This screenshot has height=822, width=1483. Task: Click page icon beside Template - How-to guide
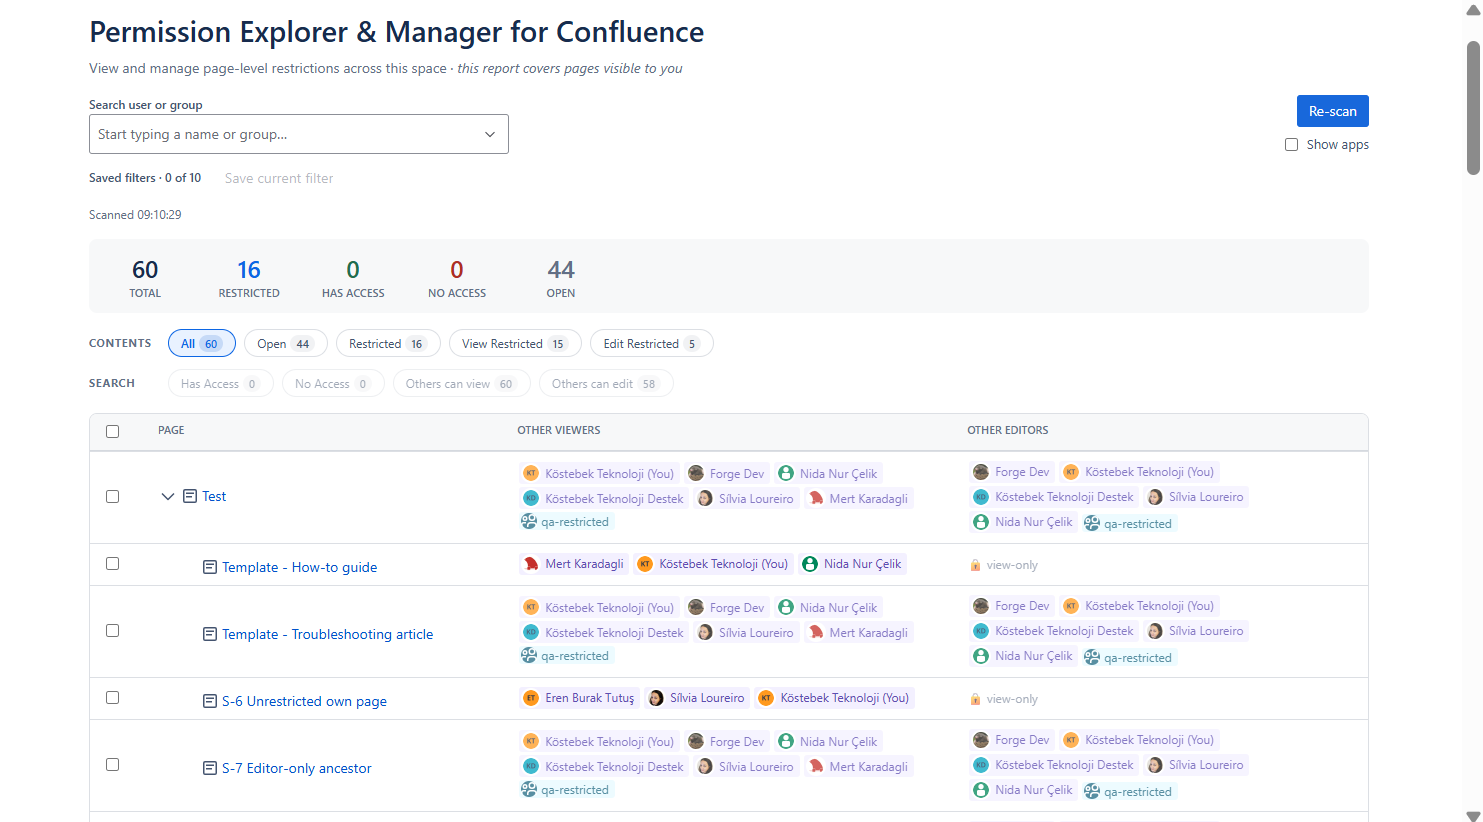pos(210,567)
